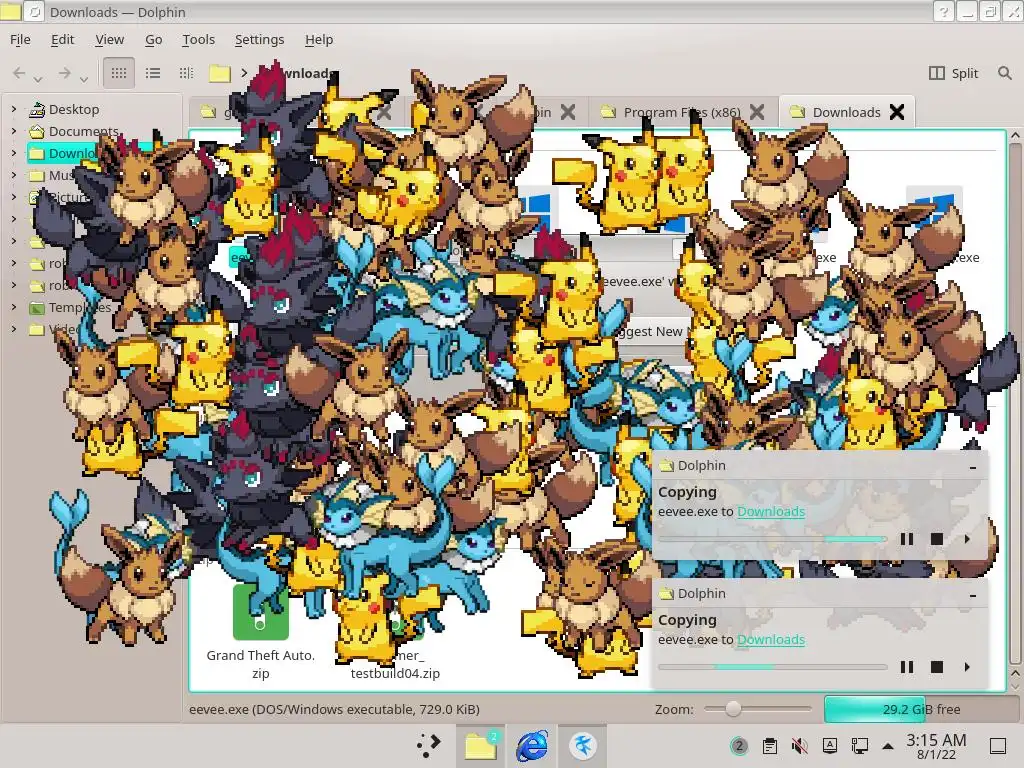Open the Documents folder in the sidebar
Screen dimensions: 1024x768
point(84,131)
